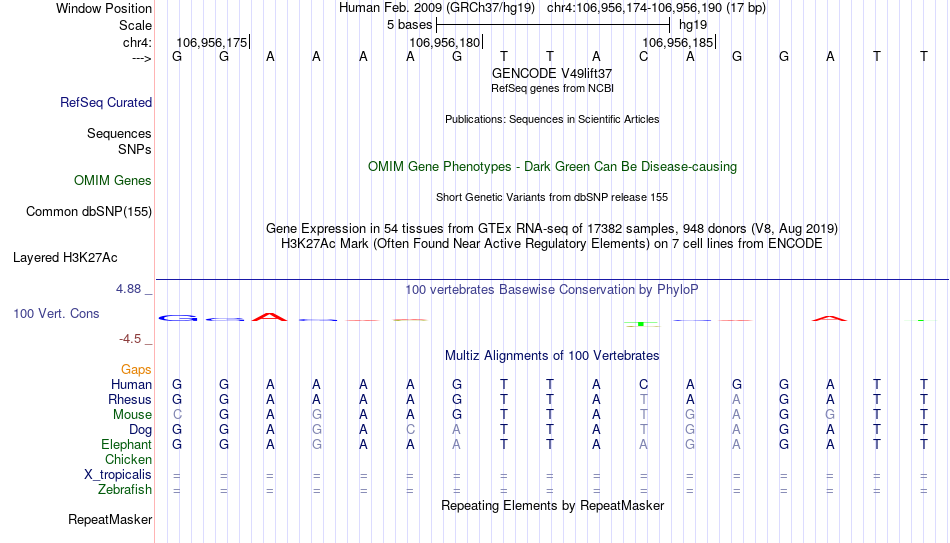
Task: Click the Human Feb. 2009 (GRCh37/hg19) text
Action: 437,8
